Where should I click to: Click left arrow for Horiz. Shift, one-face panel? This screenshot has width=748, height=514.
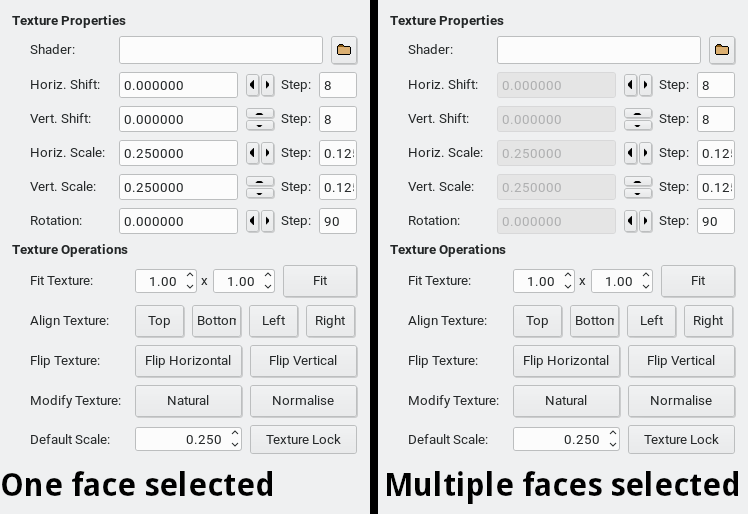tap(253, 86)
